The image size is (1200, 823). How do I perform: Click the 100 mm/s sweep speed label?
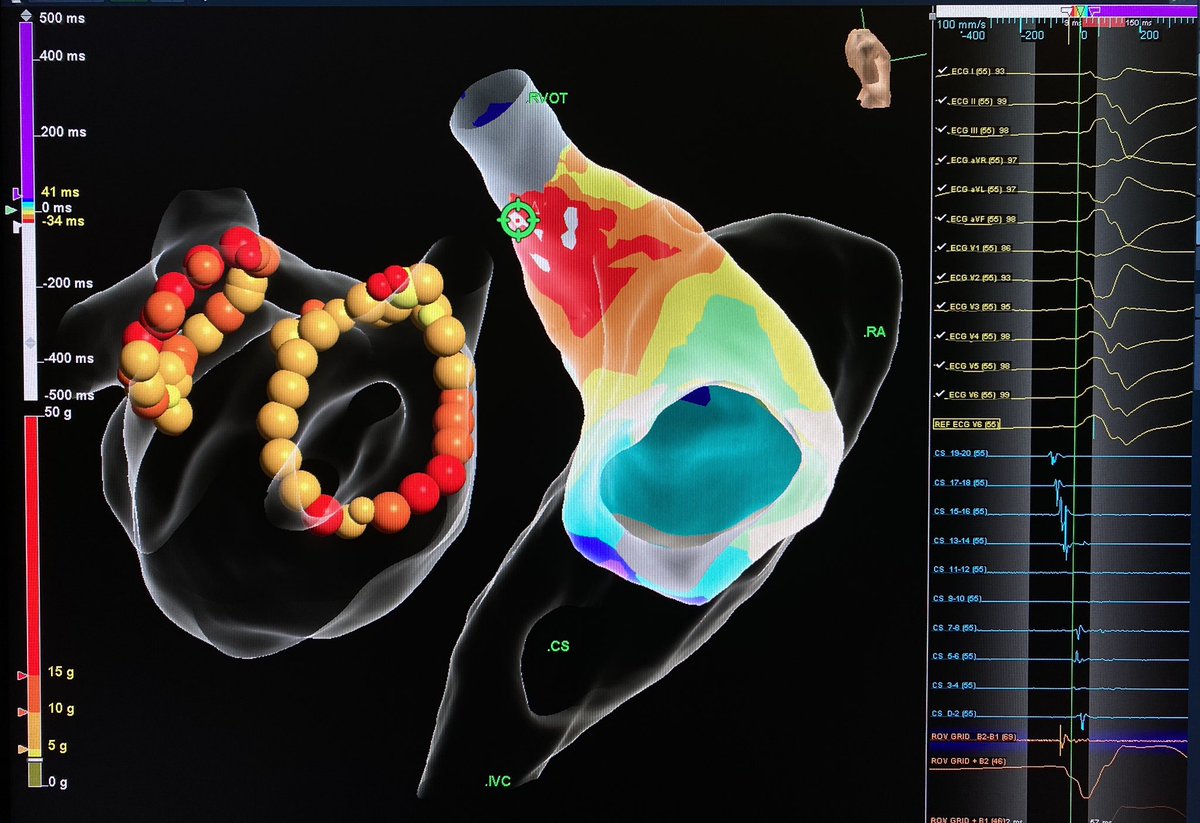[960, 22]
